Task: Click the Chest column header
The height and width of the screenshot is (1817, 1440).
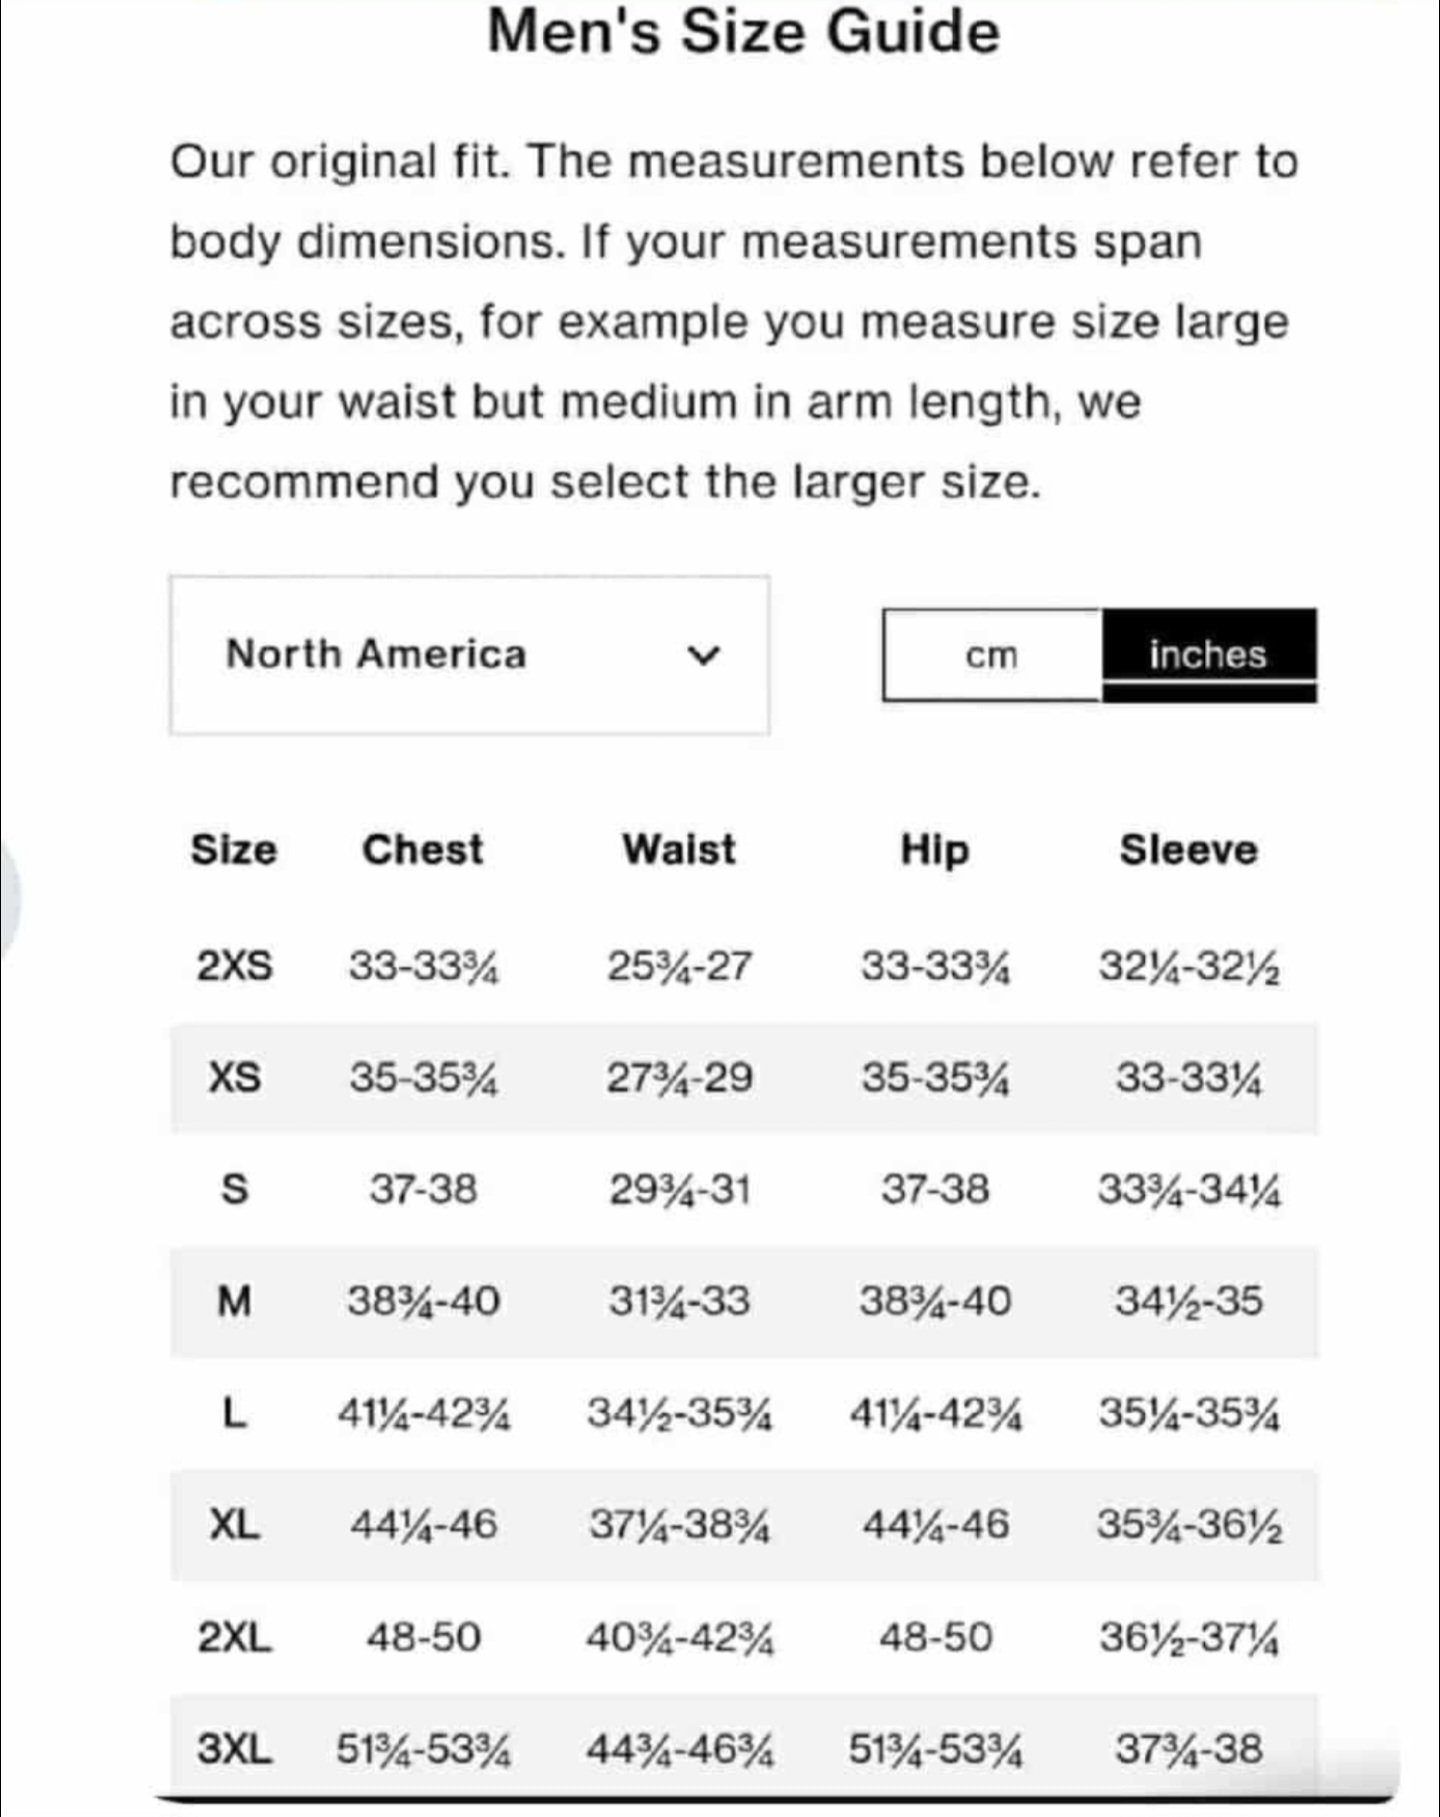Action: coord(422,850)
